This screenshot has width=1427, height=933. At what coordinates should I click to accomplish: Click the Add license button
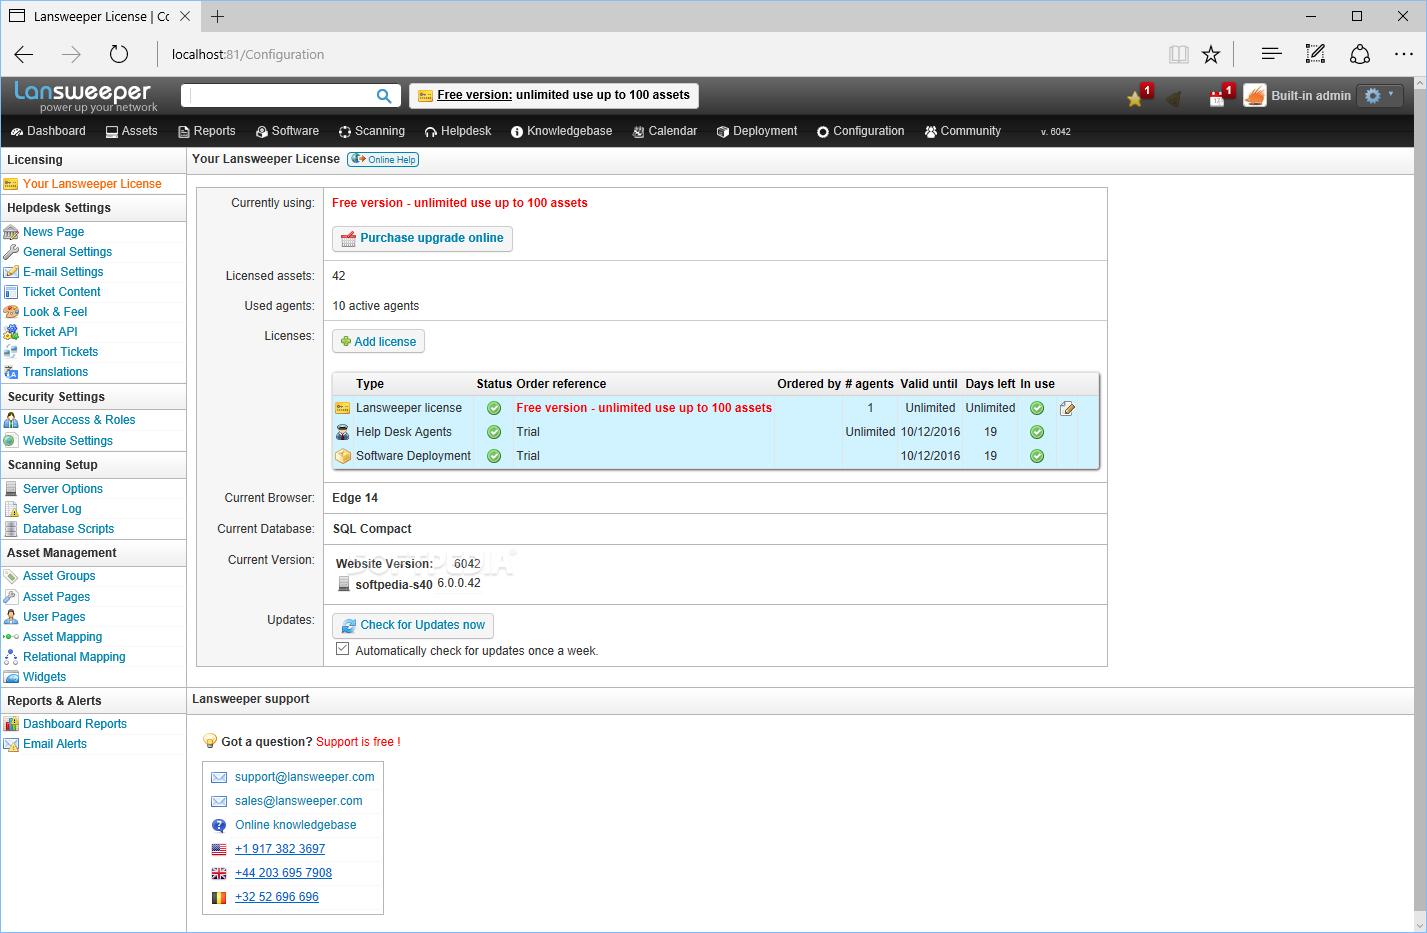pos(378,341)
